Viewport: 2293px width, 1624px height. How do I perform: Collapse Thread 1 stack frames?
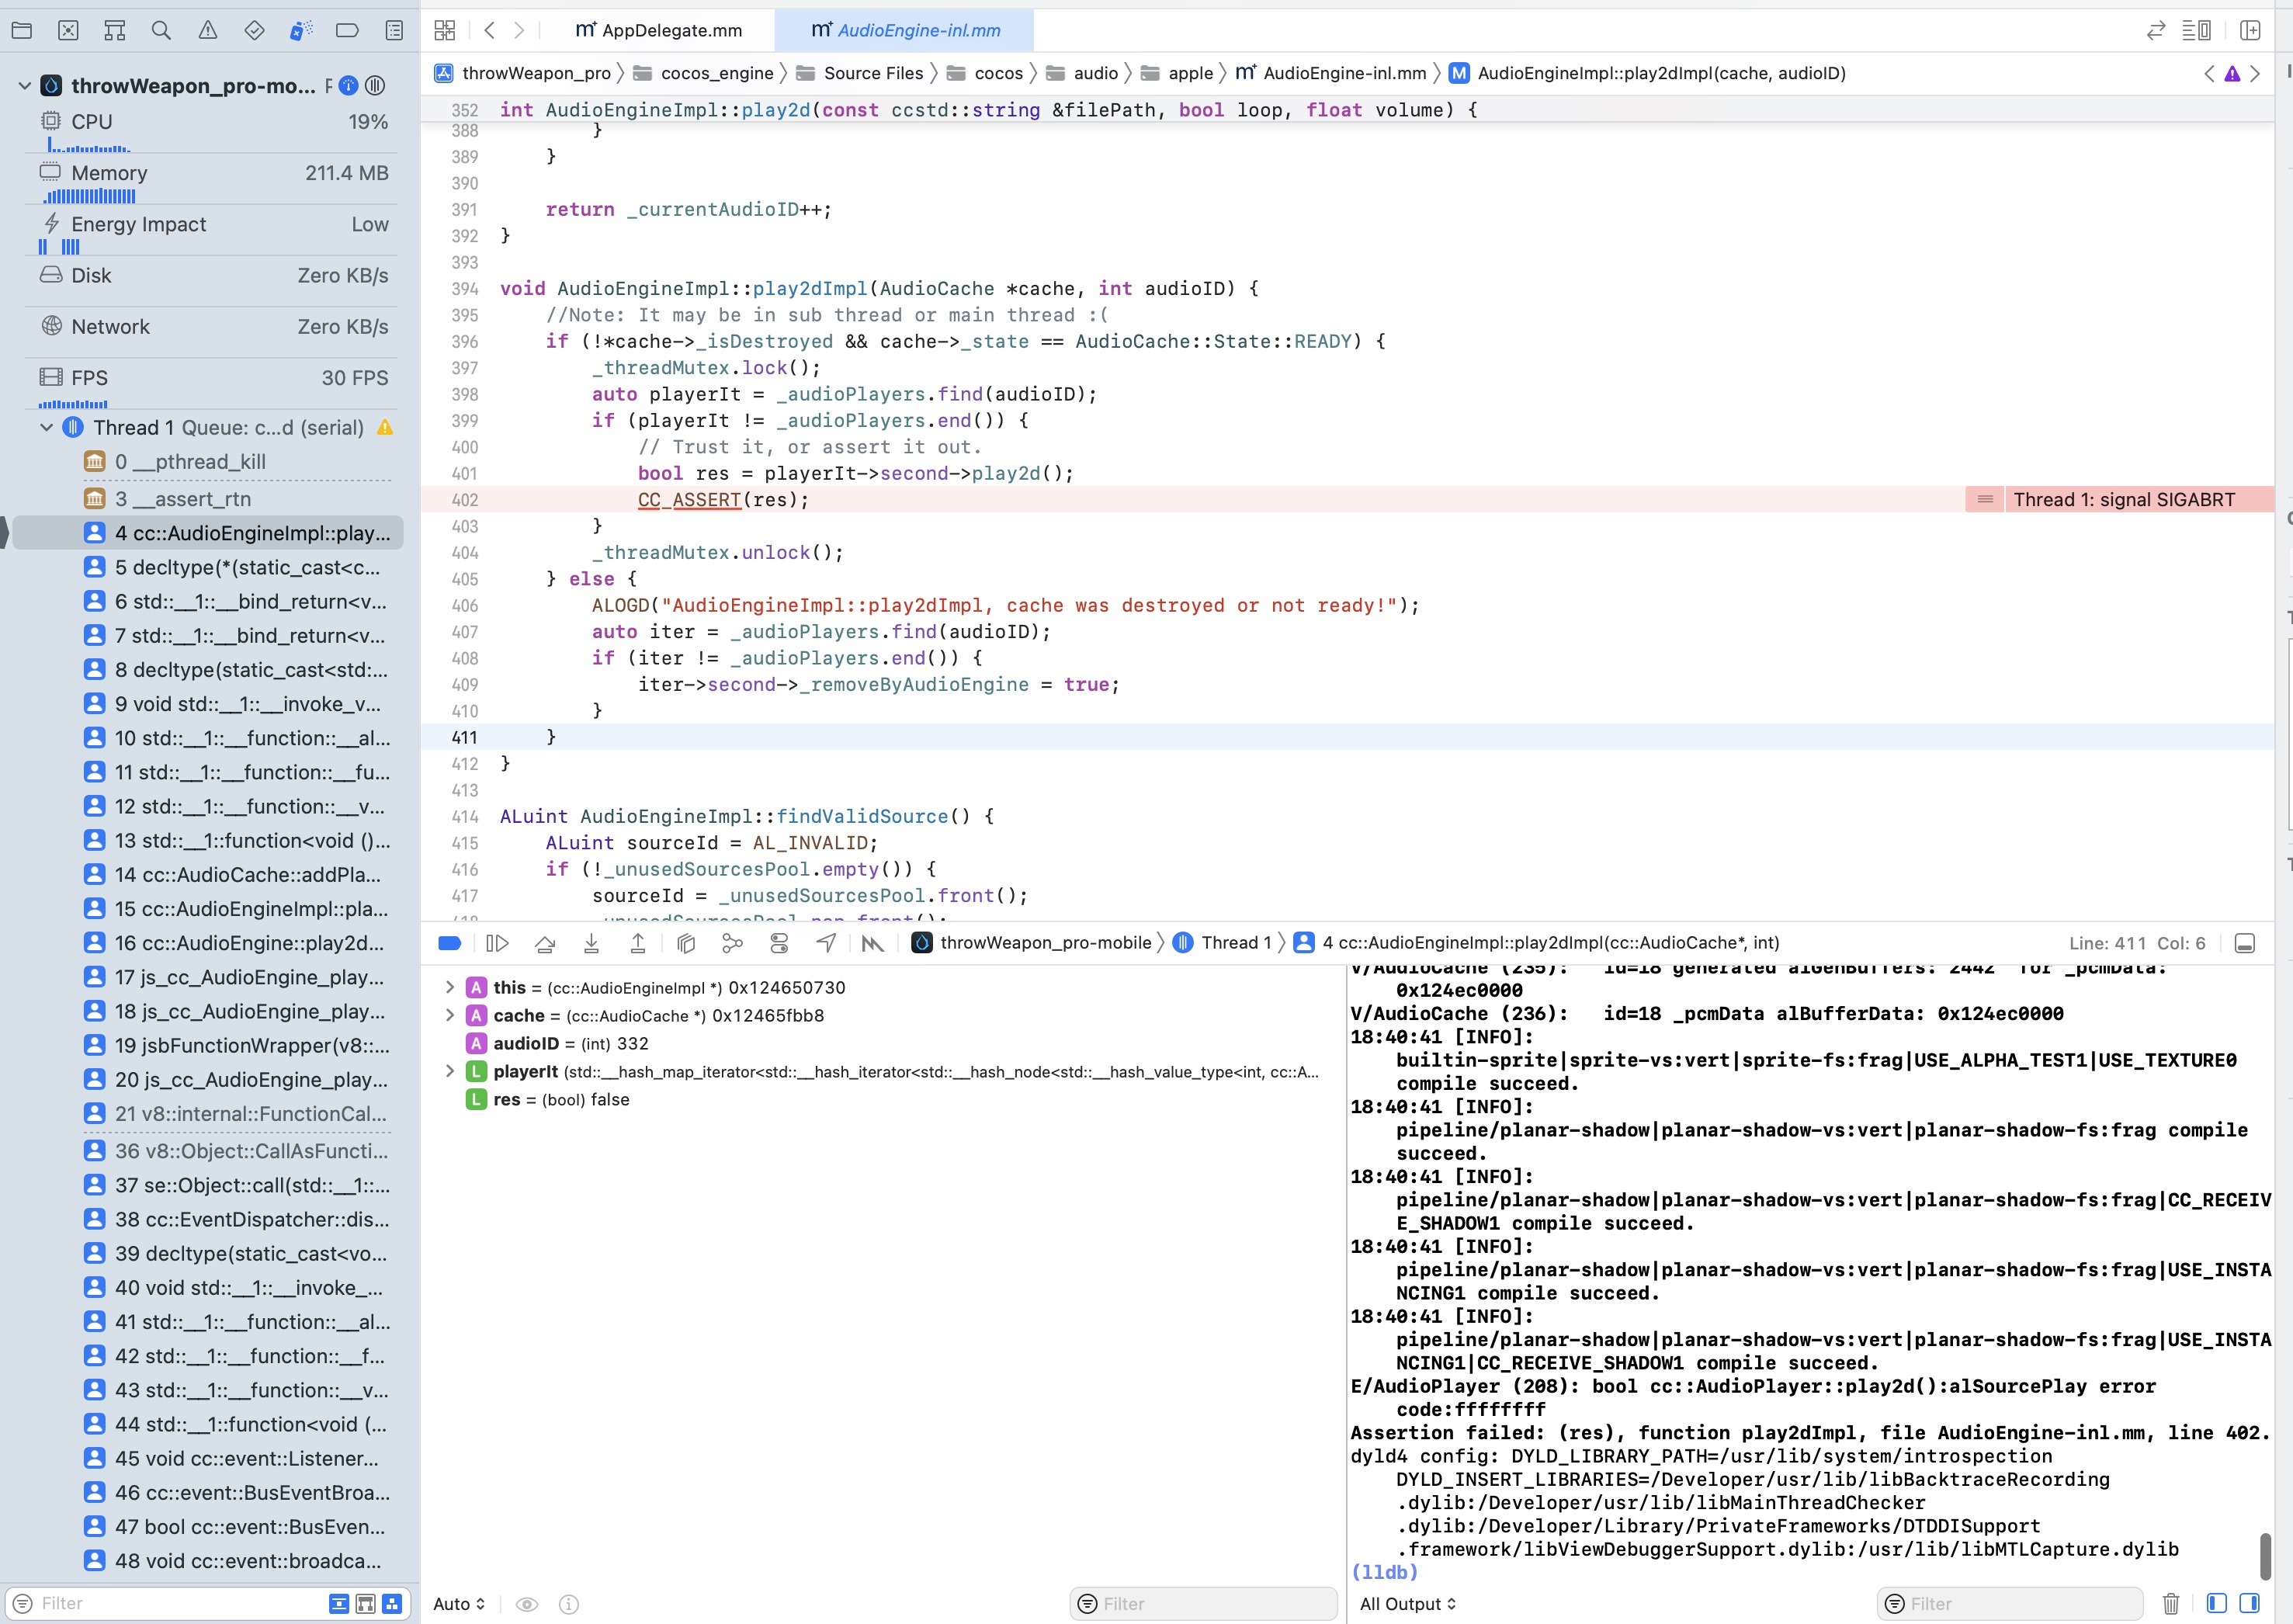pos(46,428)
